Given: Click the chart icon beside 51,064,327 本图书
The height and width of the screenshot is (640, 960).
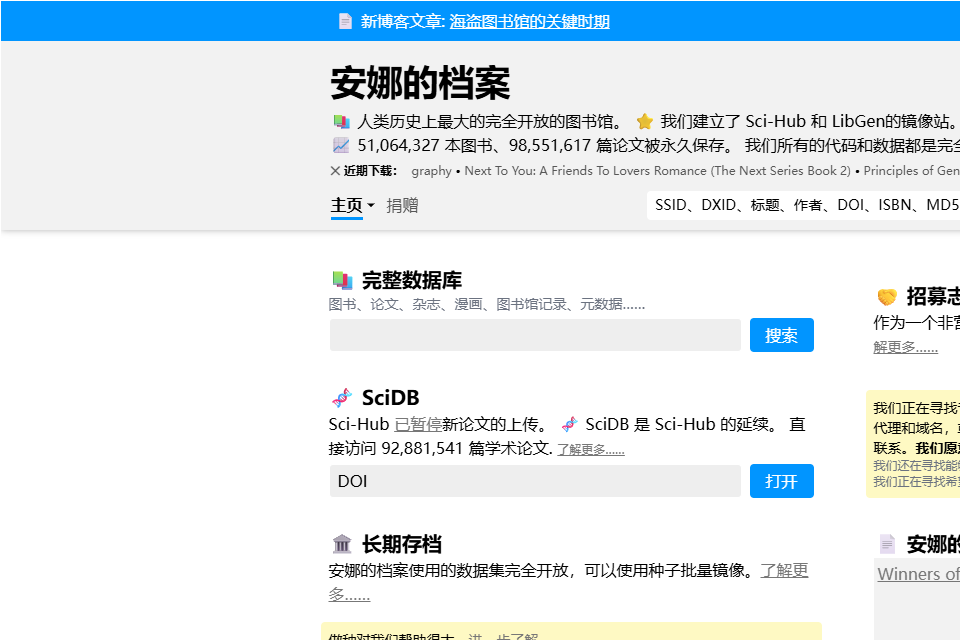Looking at the screenshot, I should tap(340, 146).
